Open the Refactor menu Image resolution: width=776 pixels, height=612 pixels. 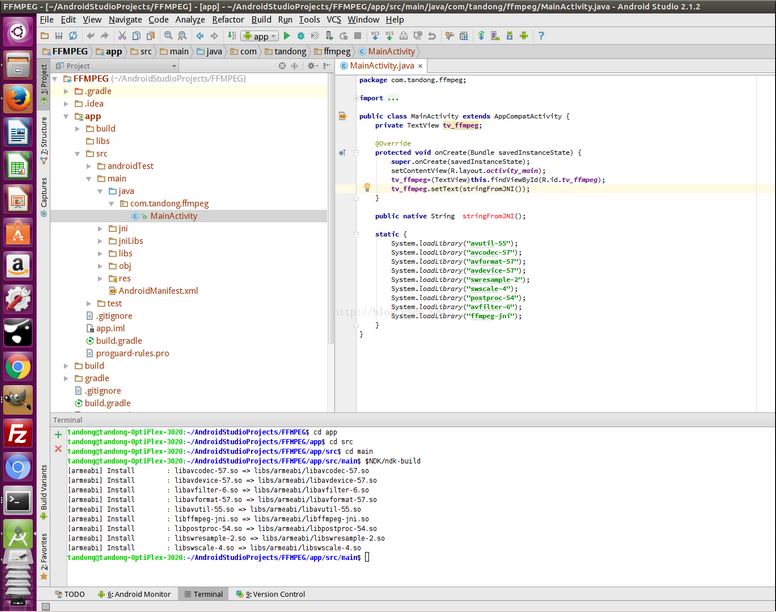[x=228, y=20]
